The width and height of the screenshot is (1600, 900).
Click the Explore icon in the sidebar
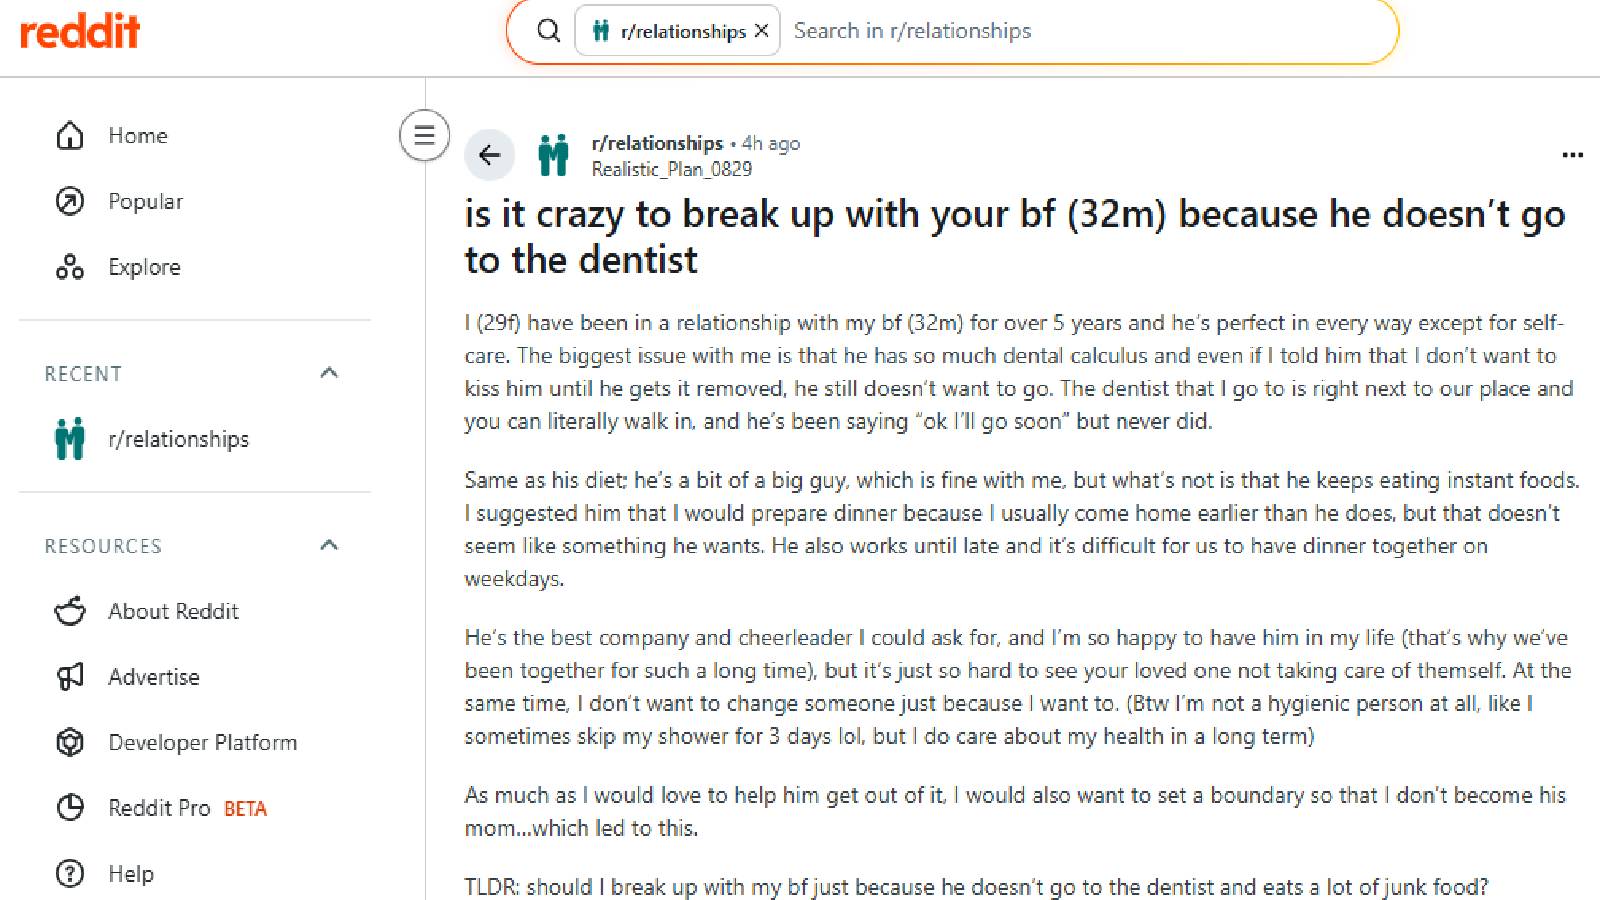click(x=70, y=267)
